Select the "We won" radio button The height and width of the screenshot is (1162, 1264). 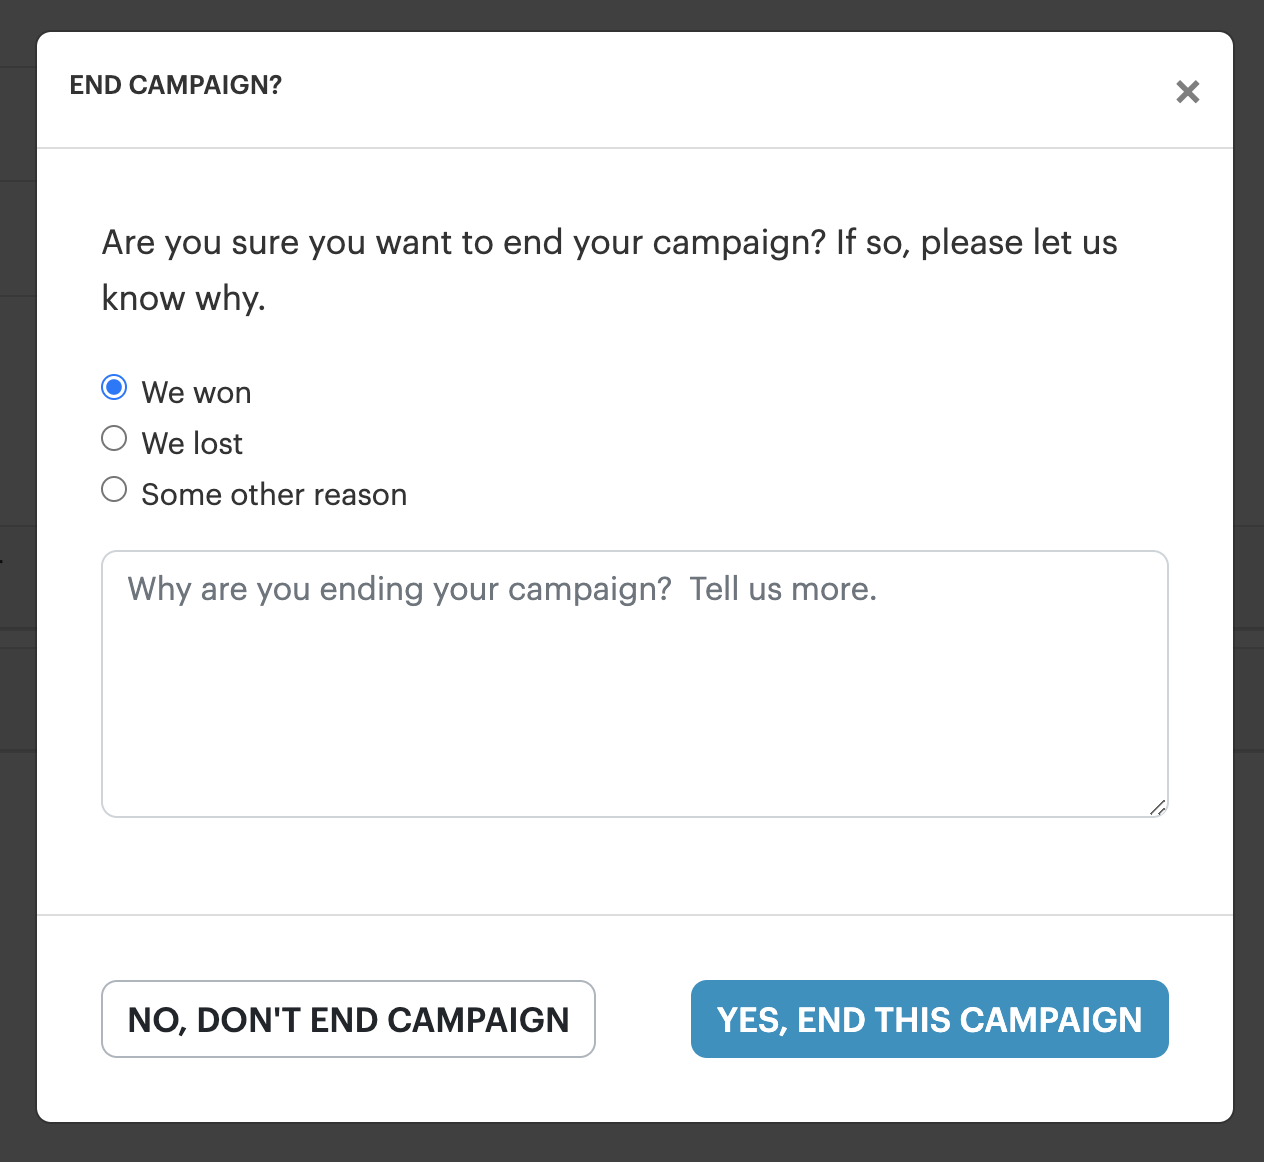[115, 387]
